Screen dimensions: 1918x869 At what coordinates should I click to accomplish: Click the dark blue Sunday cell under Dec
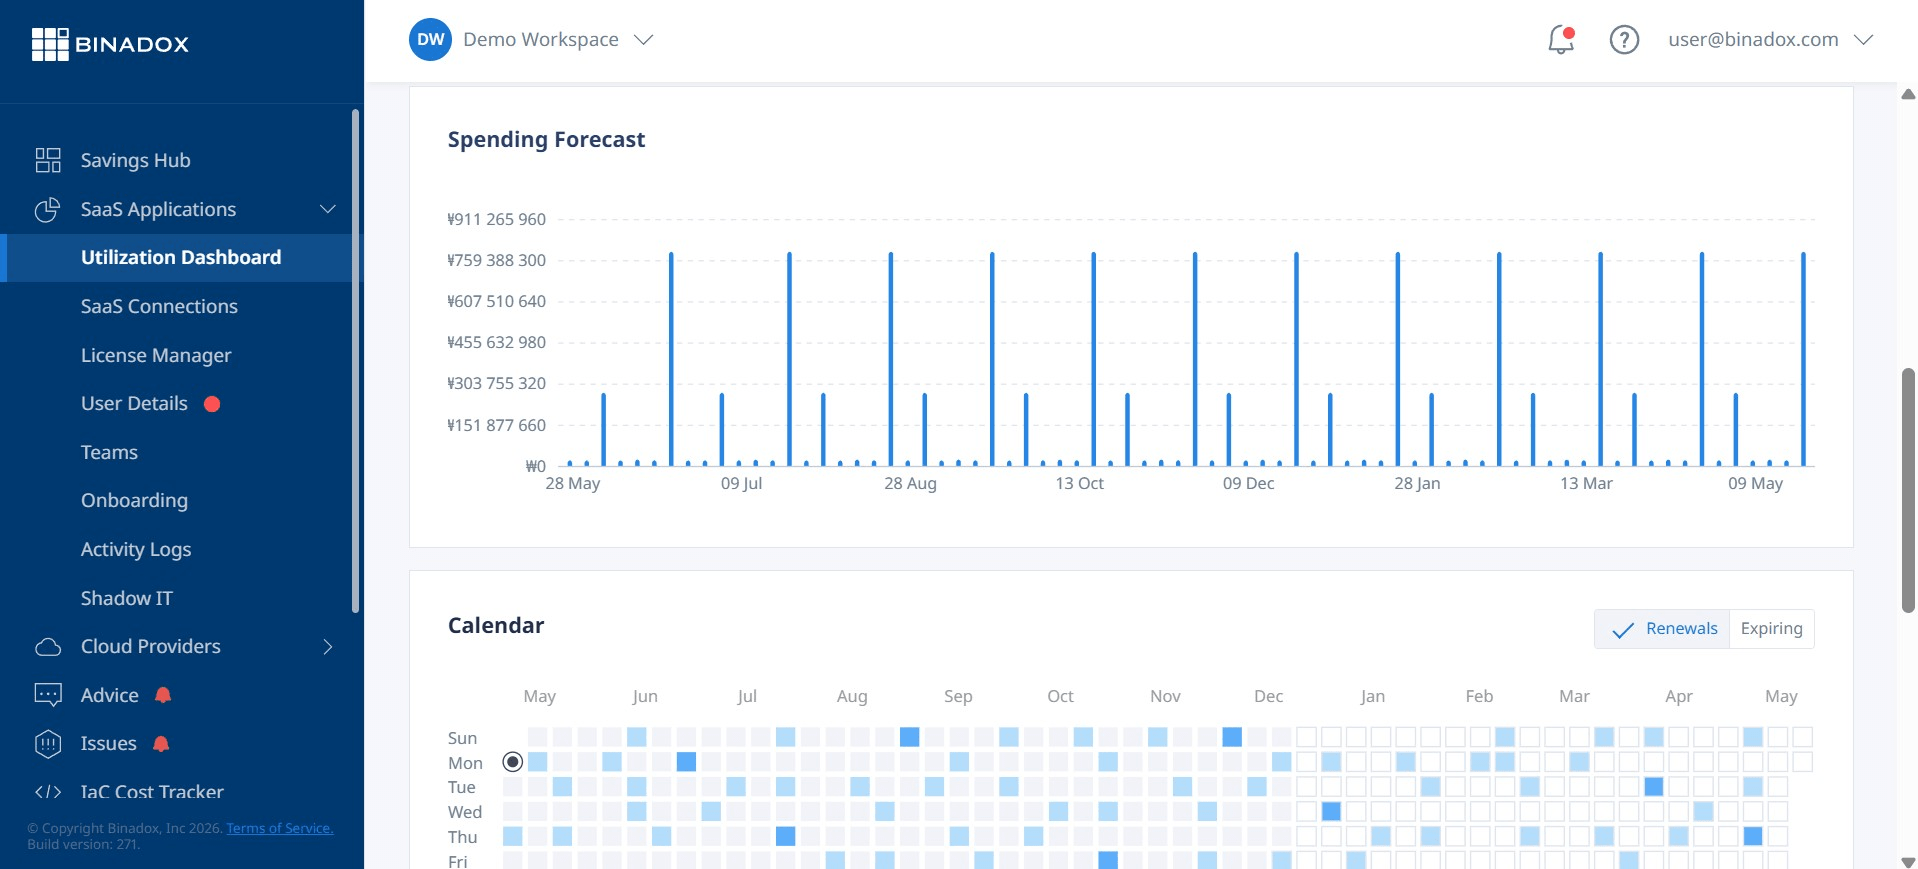1232,737
